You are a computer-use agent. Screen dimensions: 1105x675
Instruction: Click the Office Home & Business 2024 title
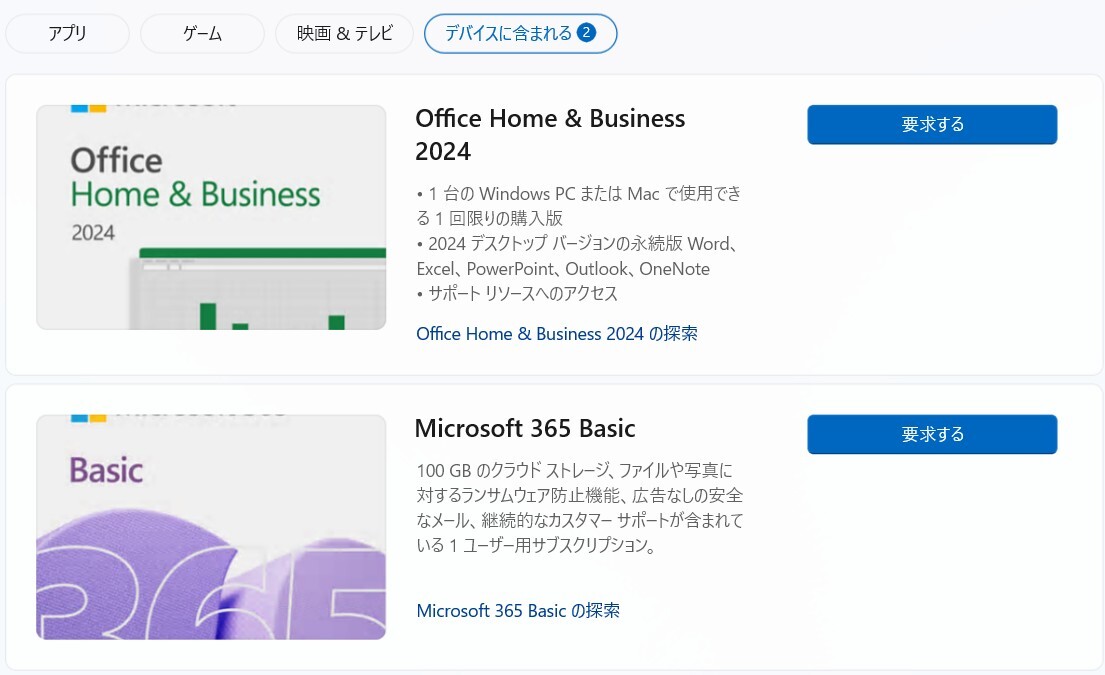[x=550, y=135]
